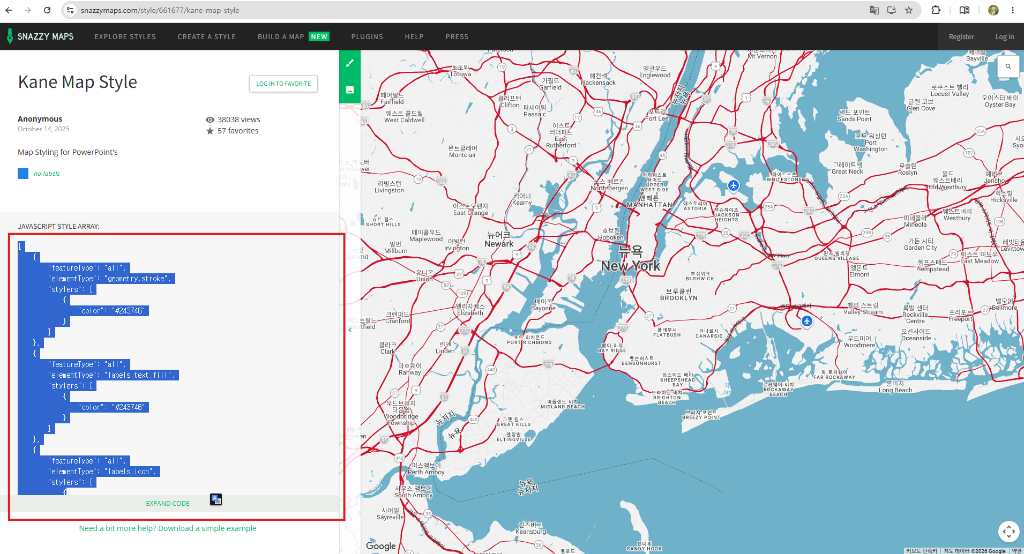Open the browser extensions puzzle icon
This screenshot has height=554, width=1024.
(936, 10)
